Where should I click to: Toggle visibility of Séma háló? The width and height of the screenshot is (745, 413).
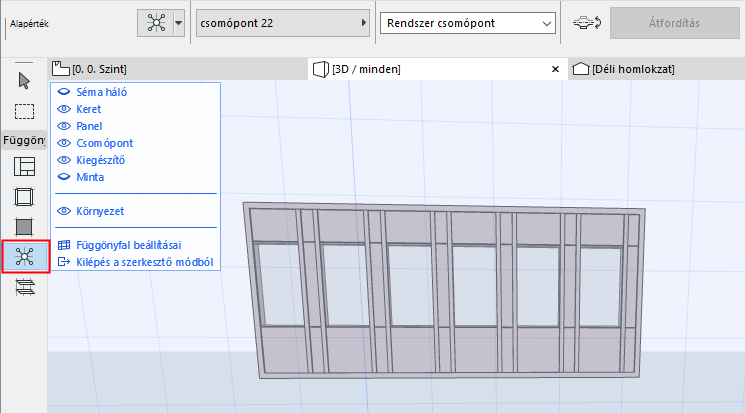coord(64,92)
